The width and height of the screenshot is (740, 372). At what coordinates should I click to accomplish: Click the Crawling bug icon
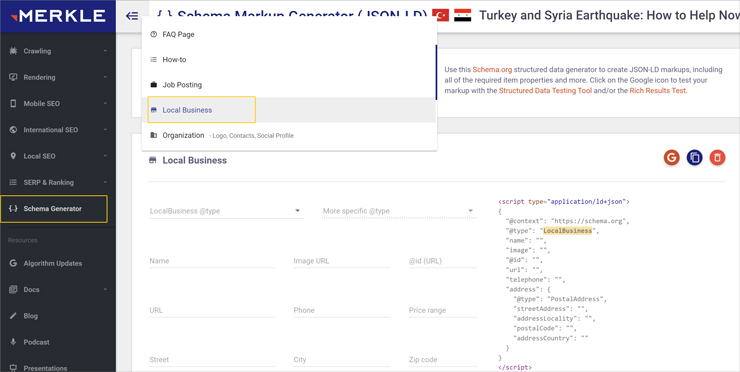point(13,51)
